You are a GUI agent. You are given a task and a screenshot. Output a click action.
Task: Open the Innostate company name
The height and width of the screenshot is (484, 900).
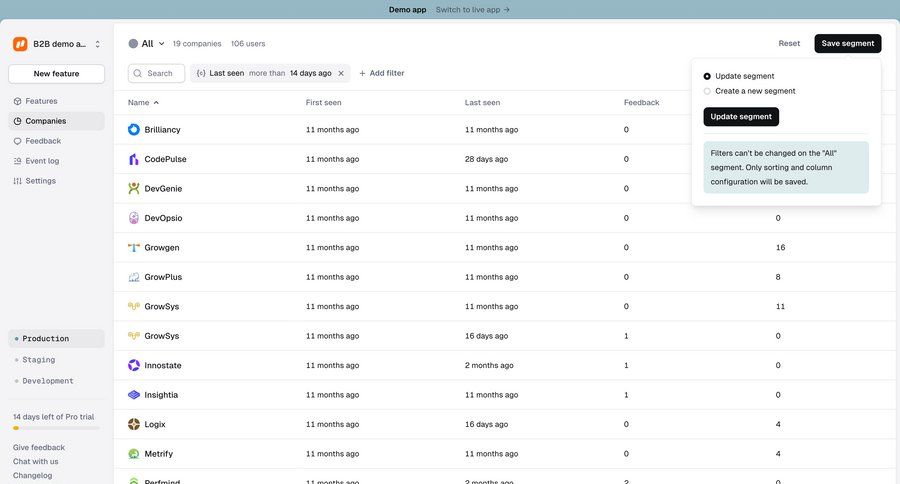coord(163,365)
